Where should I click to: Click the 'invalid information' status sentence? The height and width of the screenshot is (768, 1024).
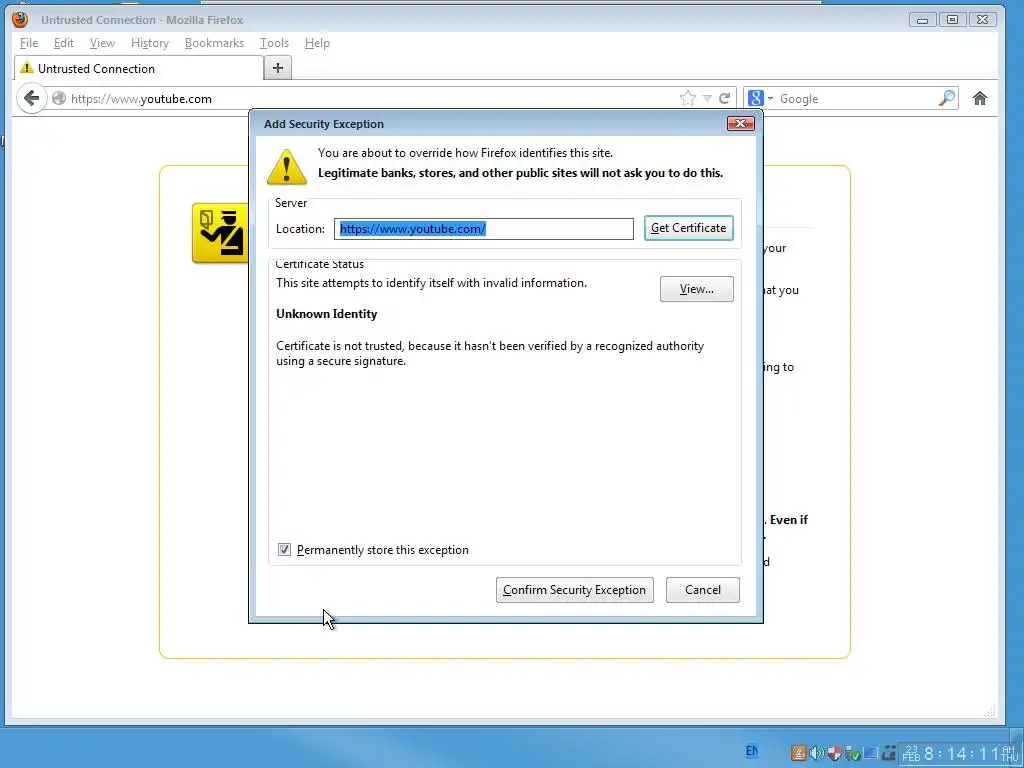point(431,283)
